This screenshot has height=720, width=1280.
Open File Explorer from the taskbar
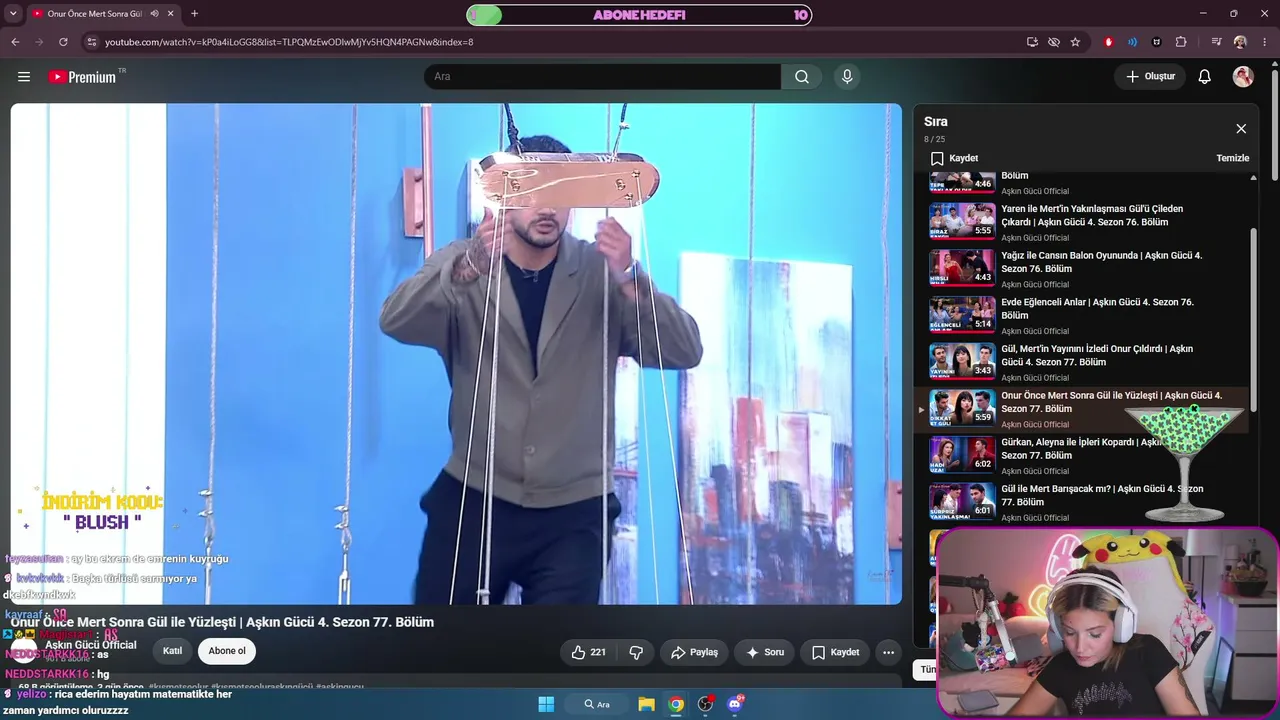pyautogui.click(x=646, y=704)
